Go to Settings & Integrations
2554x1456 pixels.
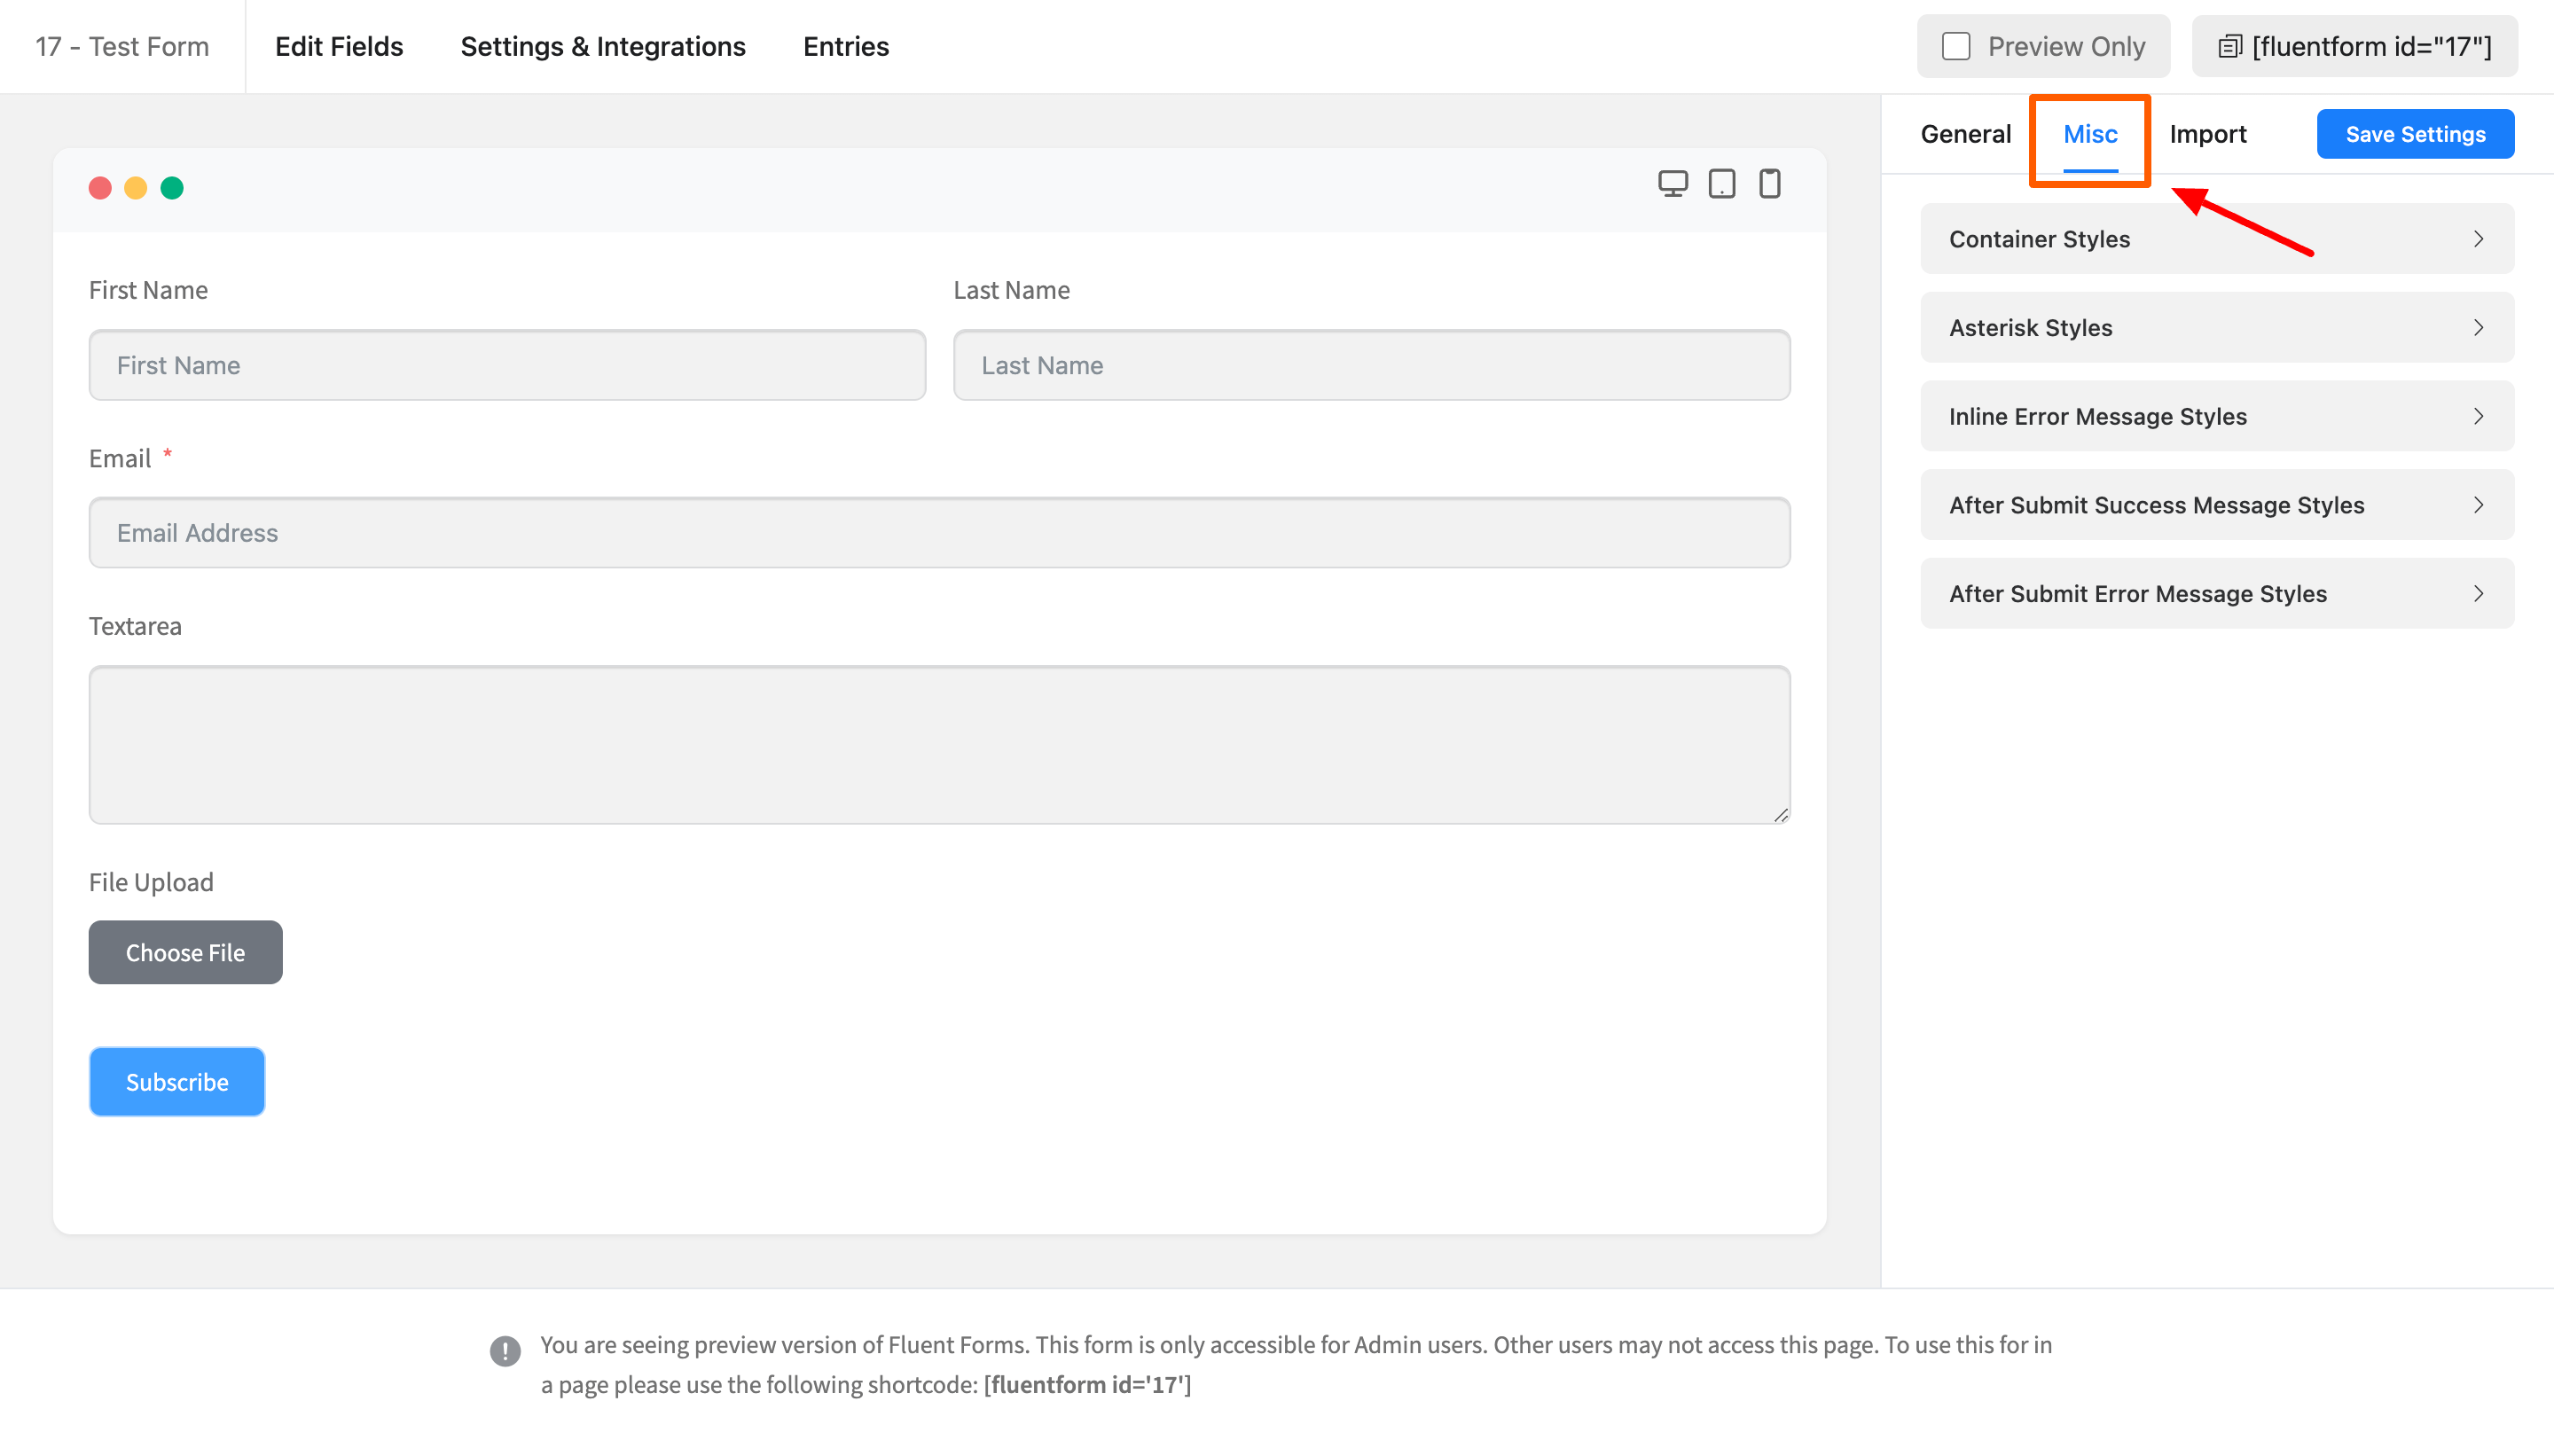[x=603, y=47]
